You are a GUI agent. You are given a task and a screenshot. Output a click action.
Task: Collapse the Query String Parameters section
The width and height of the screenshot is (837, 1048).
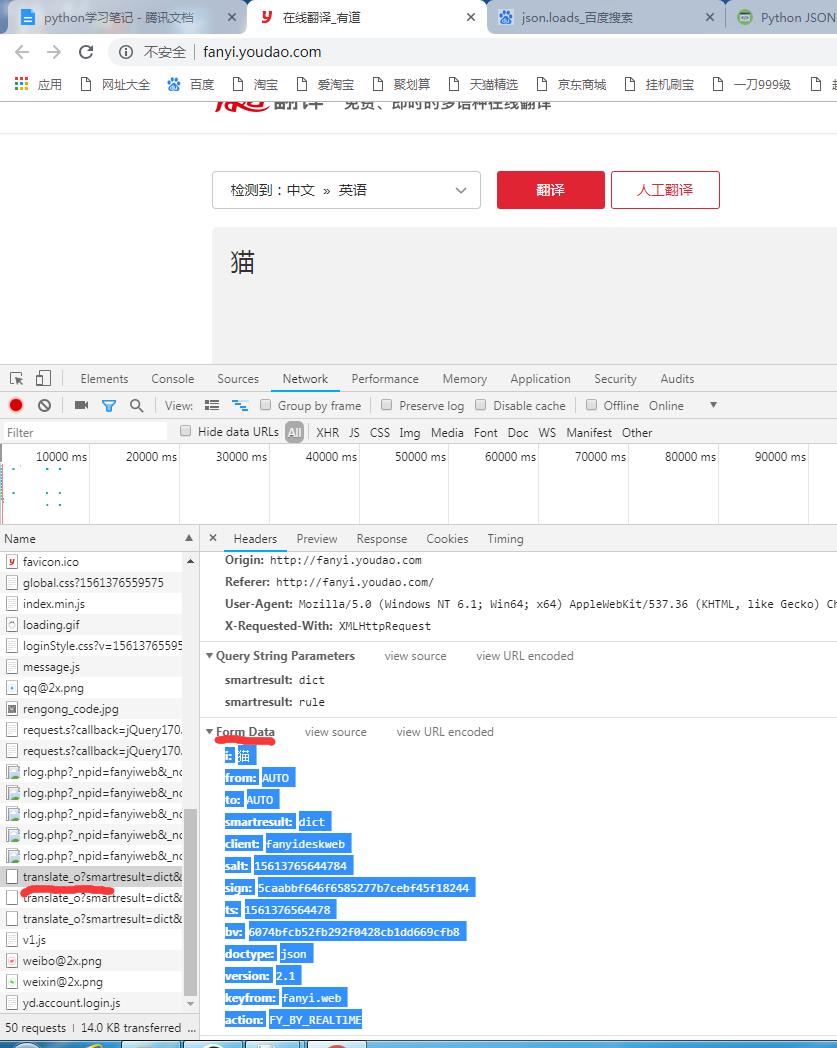pos(210,656)
